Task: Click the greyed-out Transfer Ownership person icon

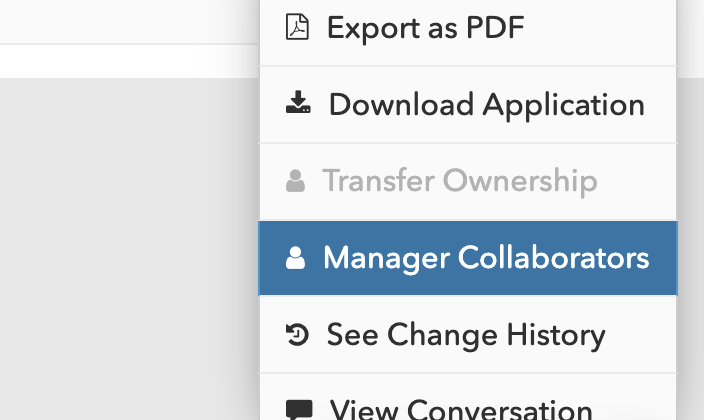Action: (295, 182)
